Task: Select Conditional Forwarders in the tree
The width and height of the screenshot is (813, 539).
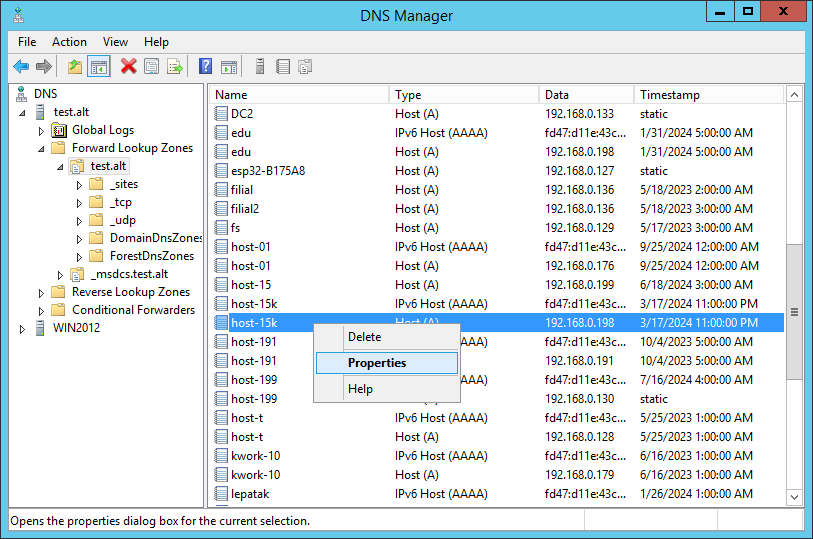Action: [x=133, y=310]
